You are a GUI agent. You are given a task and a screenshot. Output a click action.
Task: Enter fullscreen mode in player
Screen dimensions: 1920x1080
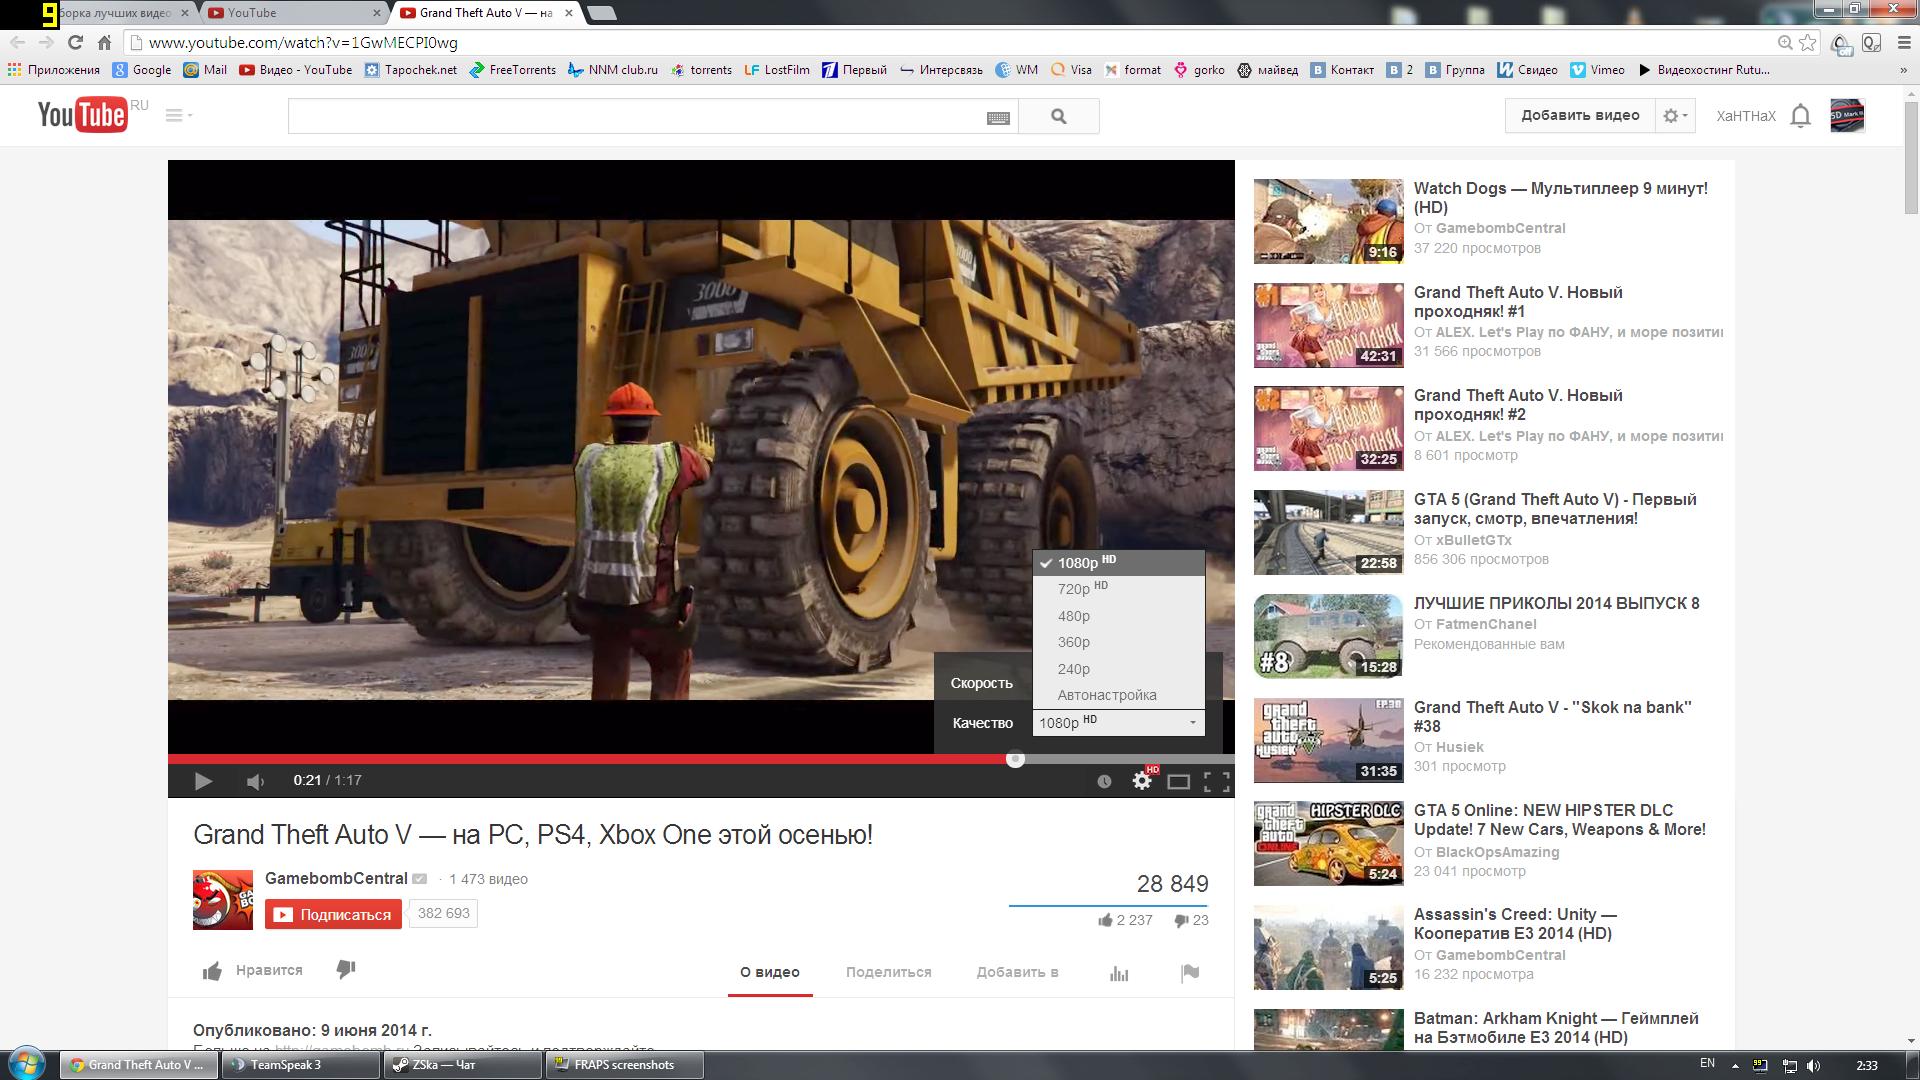point(1216,782)
